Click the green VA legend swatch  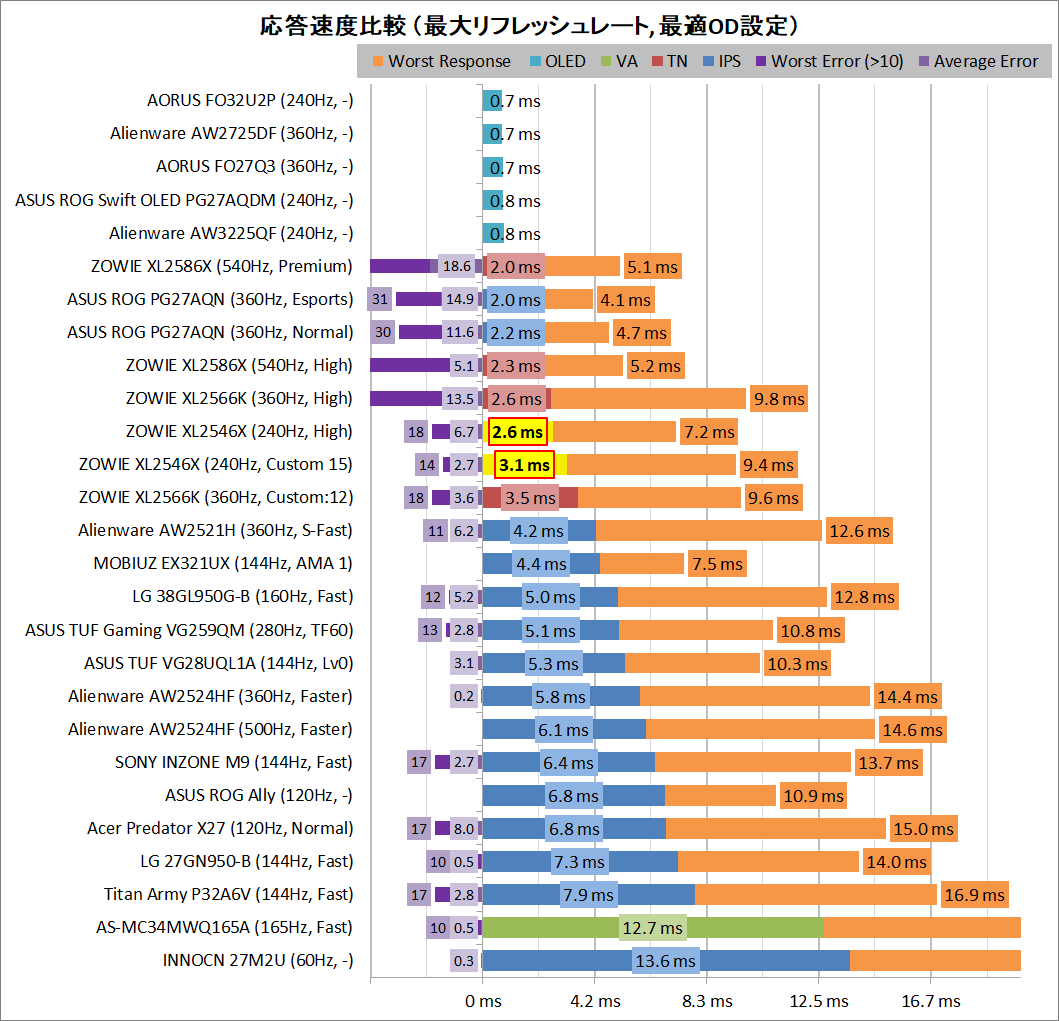click(606, 61)
